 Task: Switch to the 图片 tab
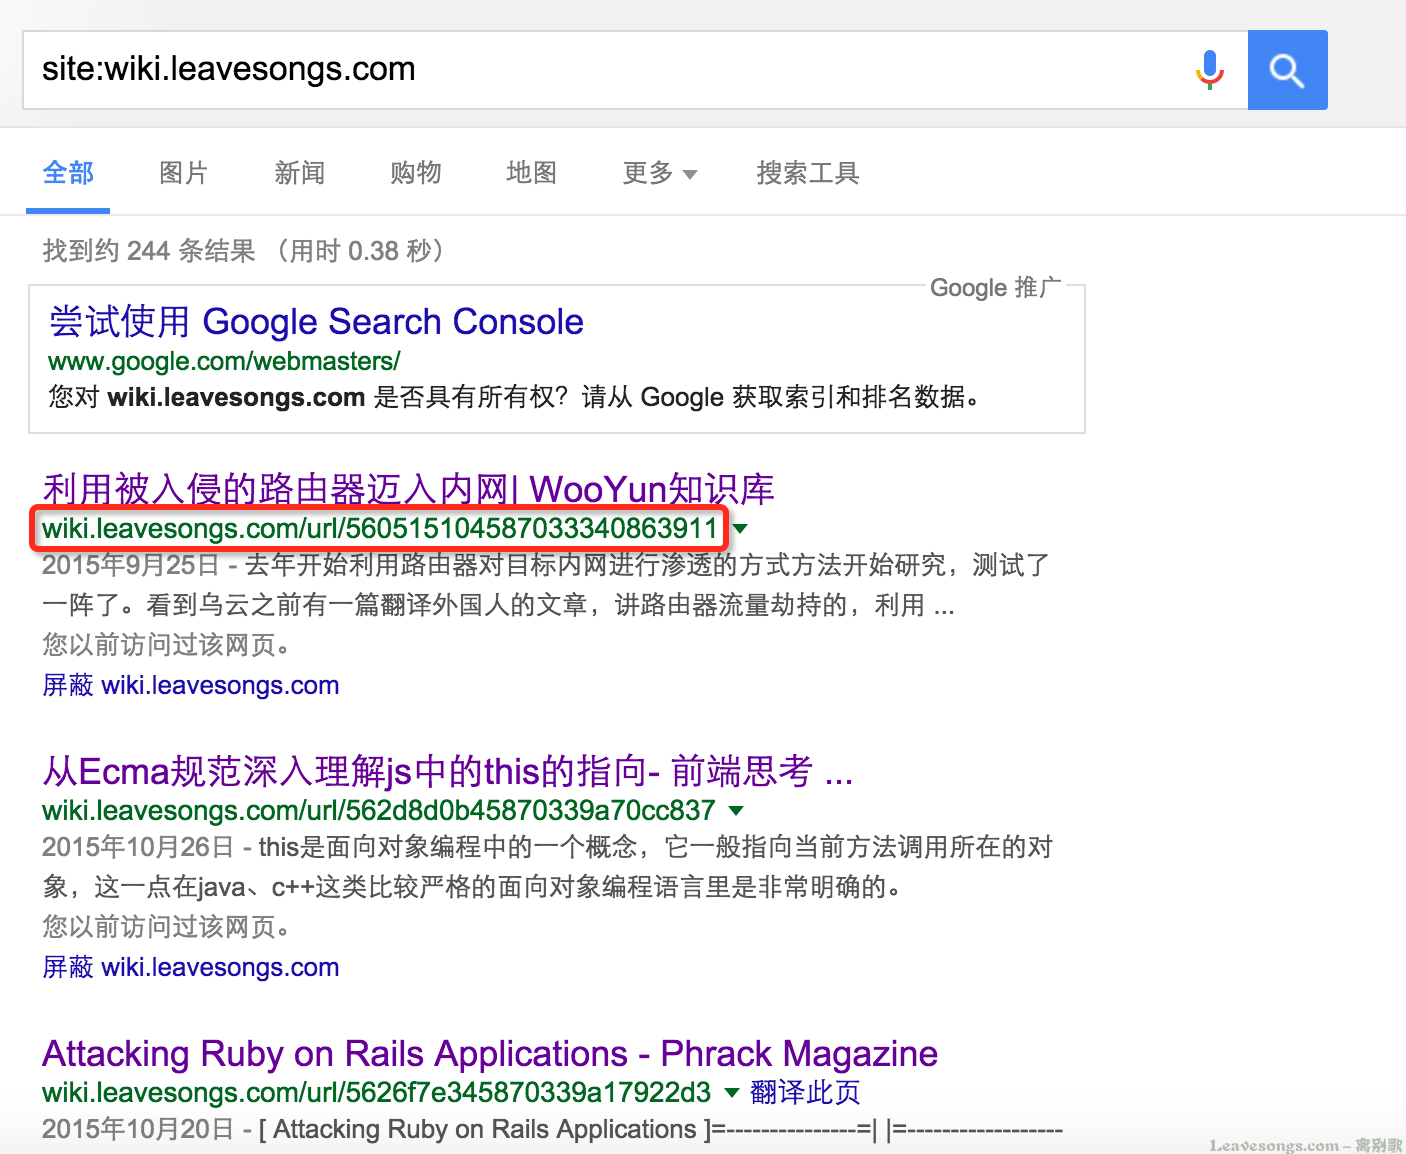pos(184,173)
